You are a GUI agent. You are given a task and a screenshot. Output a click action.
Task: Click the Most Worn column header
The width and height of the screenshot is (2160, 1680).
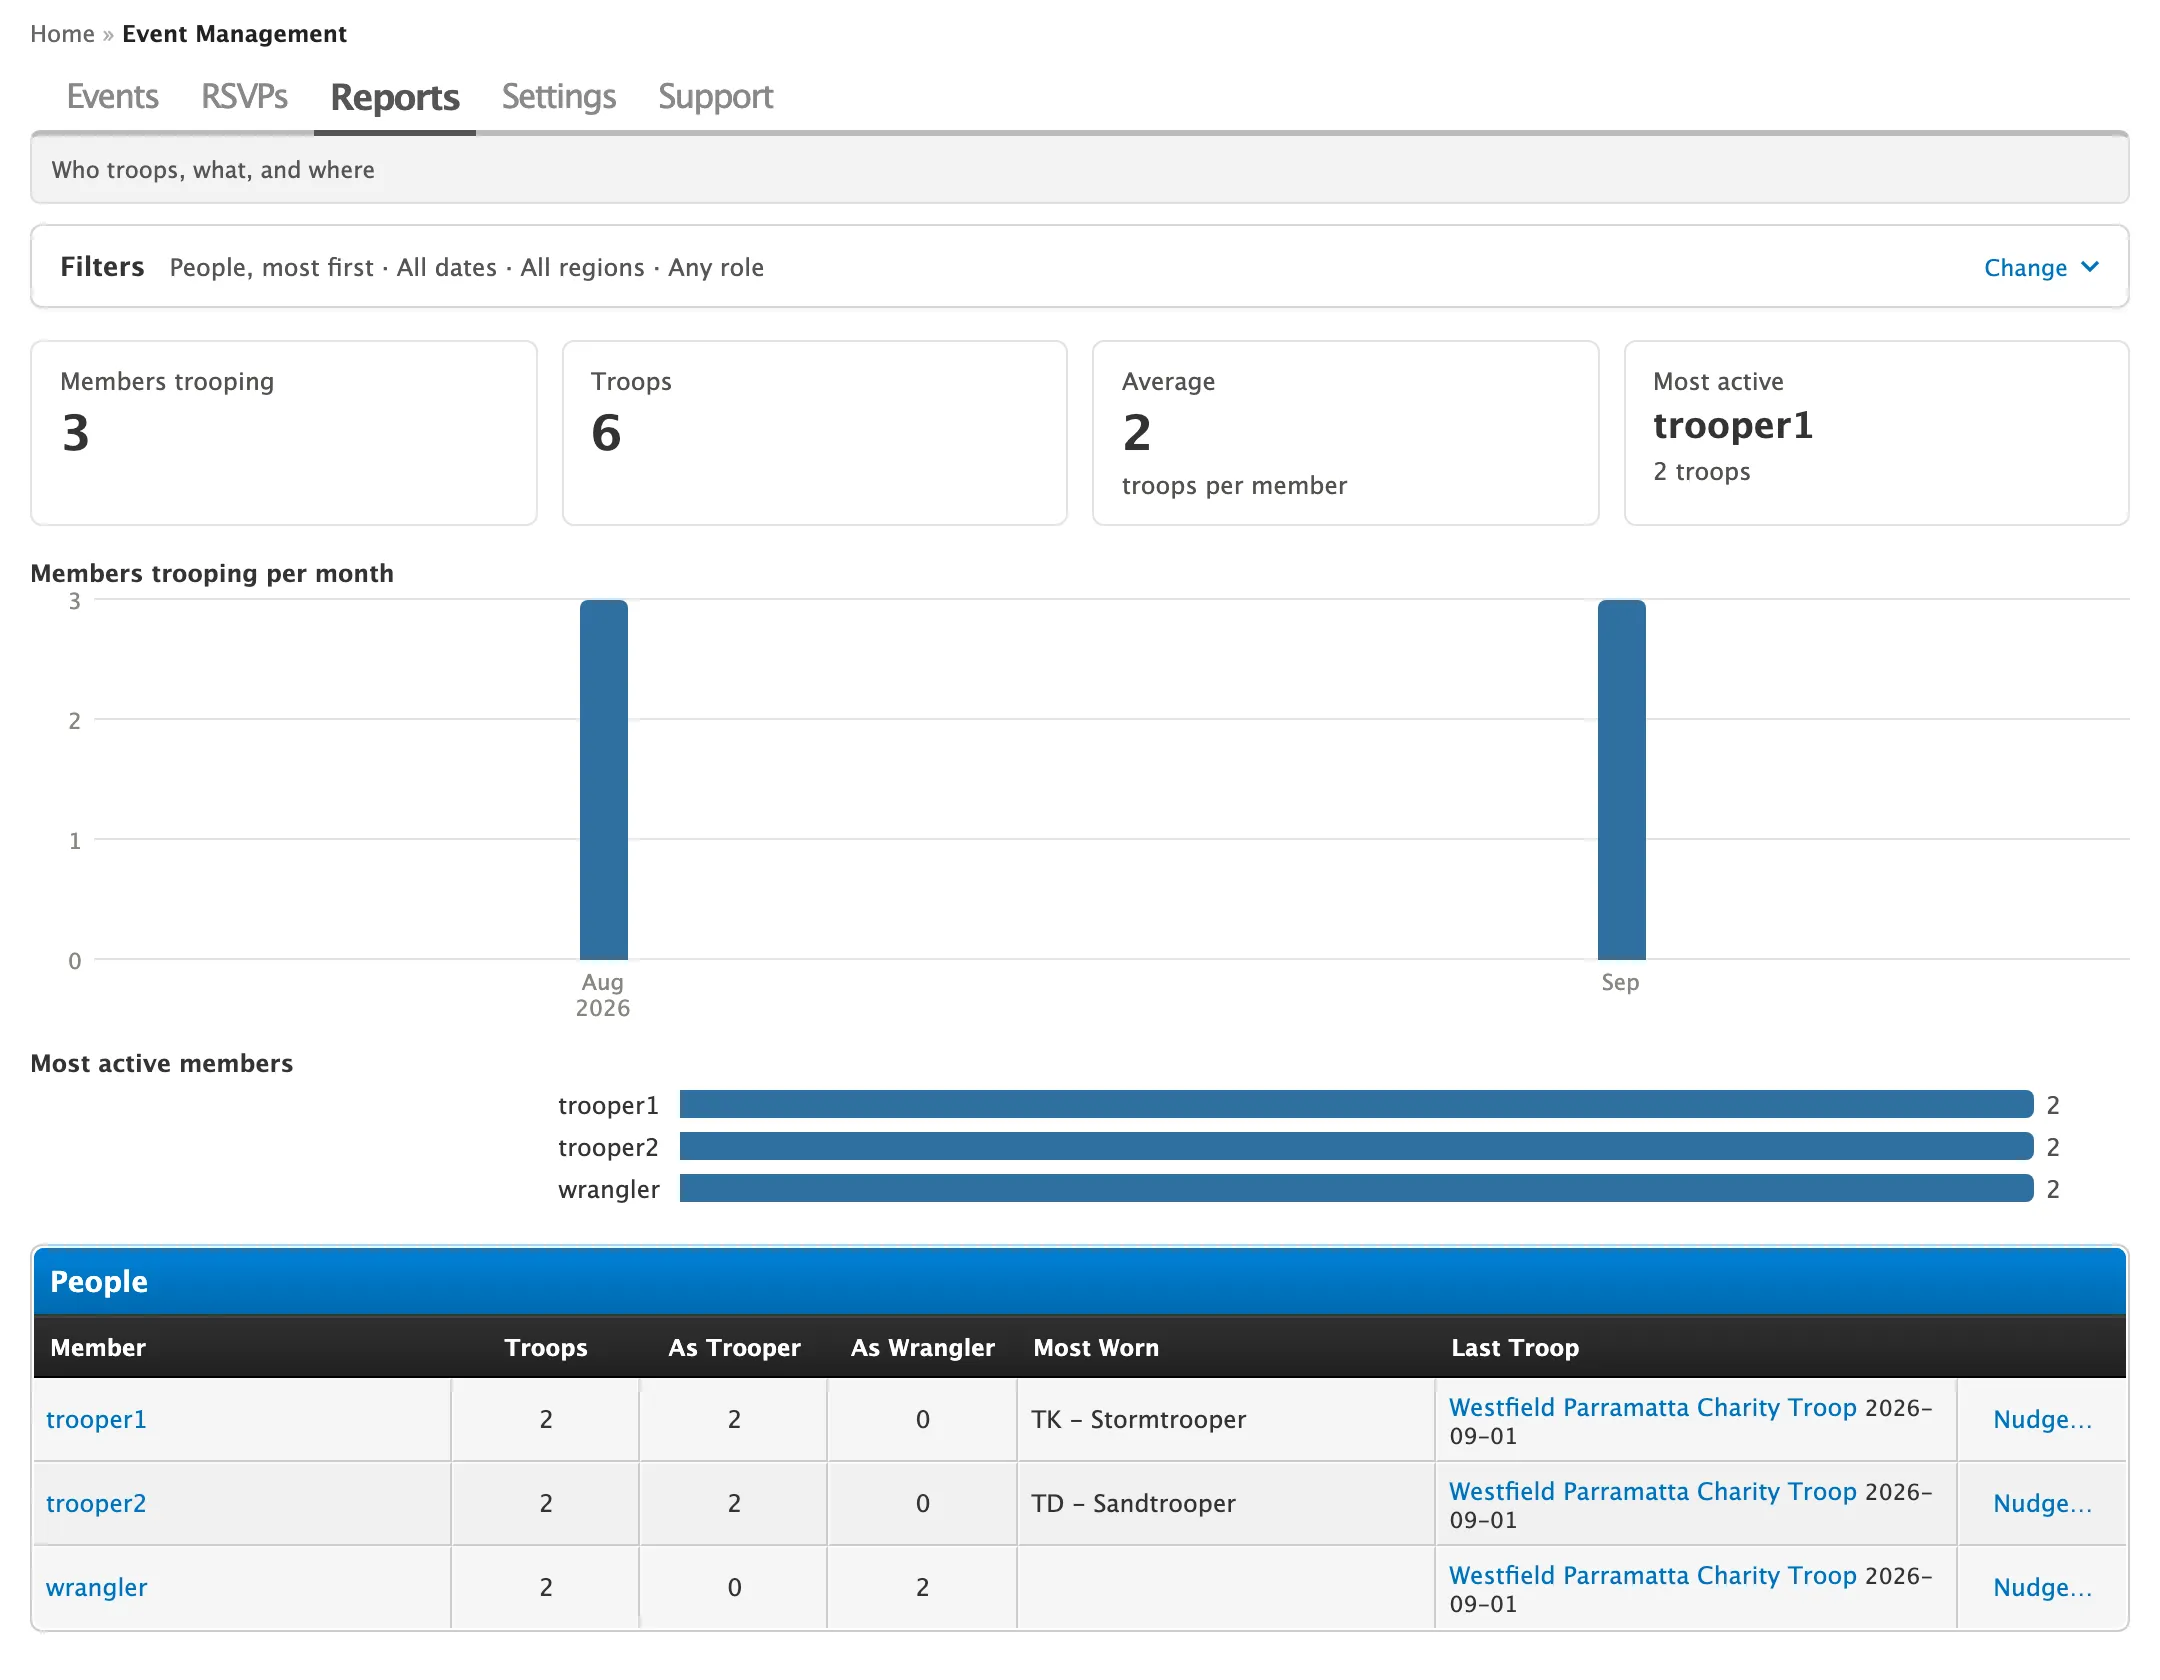(1096, 1347)
